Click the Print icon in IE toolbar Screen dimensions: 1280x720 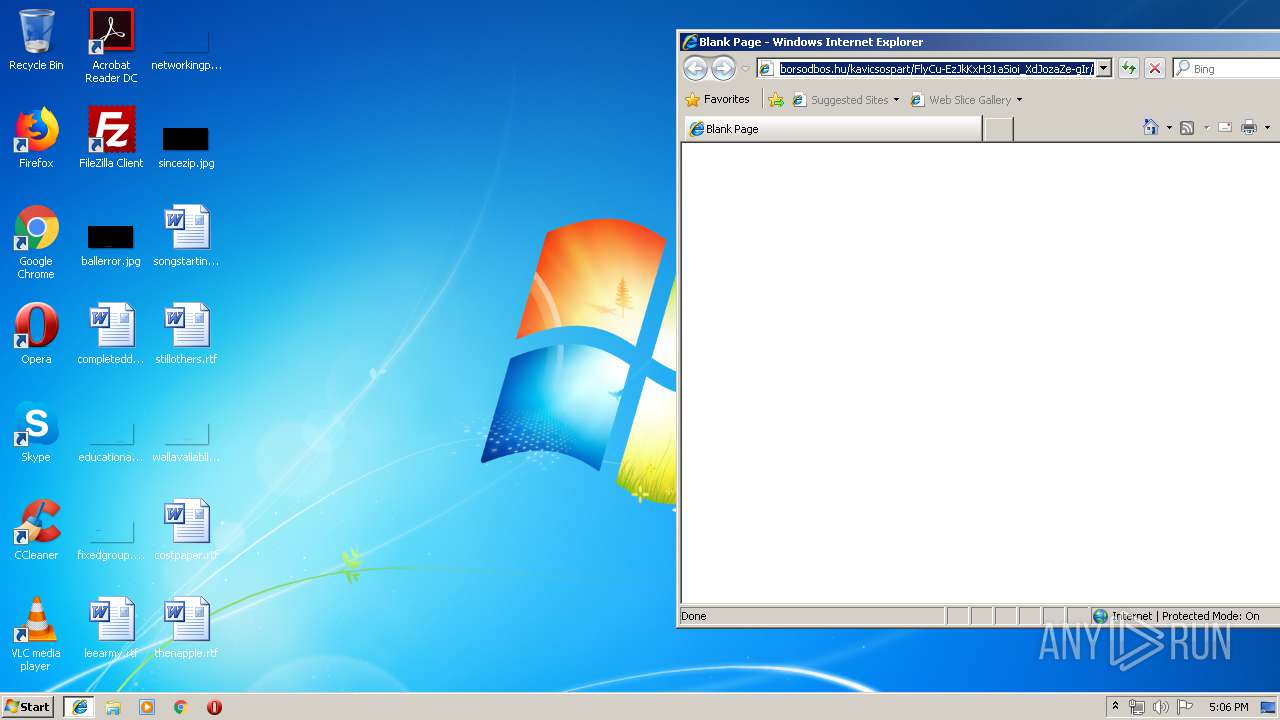(x=1249, y=128)
